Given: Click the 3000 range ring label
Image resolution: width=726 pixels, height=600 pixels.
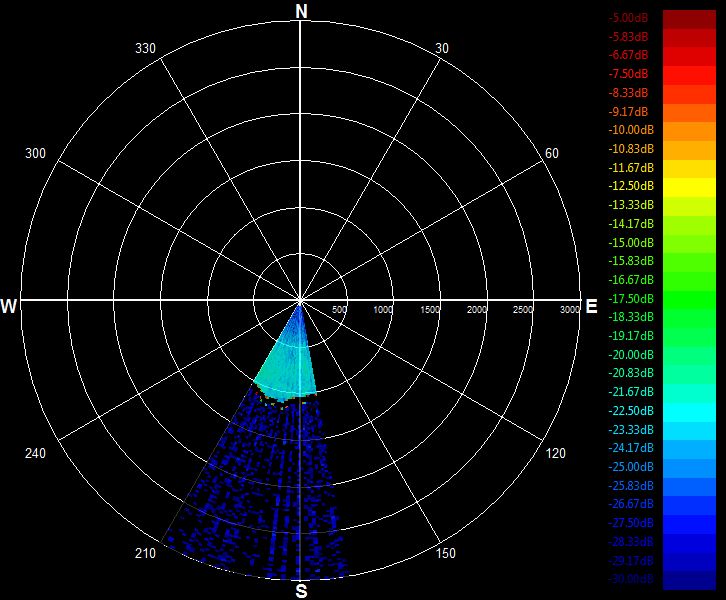Looking at the screenshot, I should (x=570, y=310).
